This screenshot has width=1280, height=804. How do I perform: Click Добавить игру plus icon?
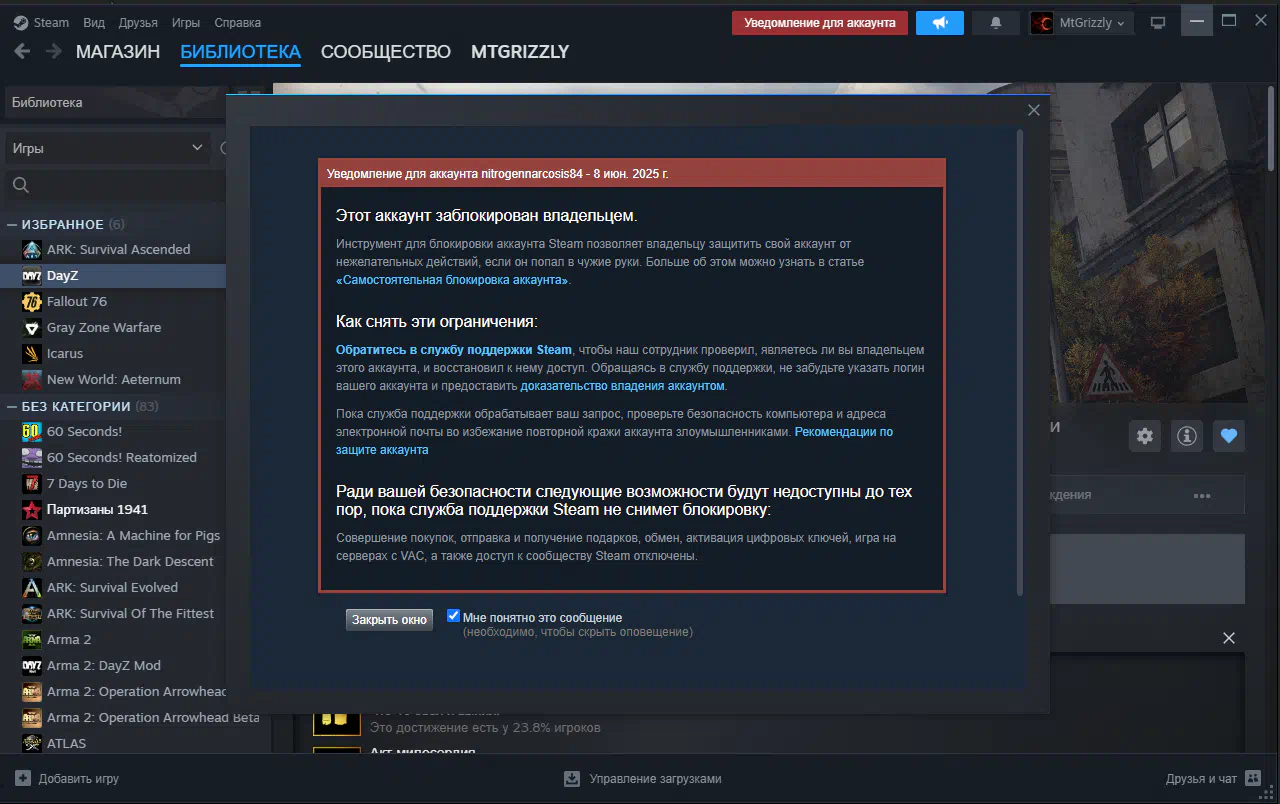[x=23, y=778]
